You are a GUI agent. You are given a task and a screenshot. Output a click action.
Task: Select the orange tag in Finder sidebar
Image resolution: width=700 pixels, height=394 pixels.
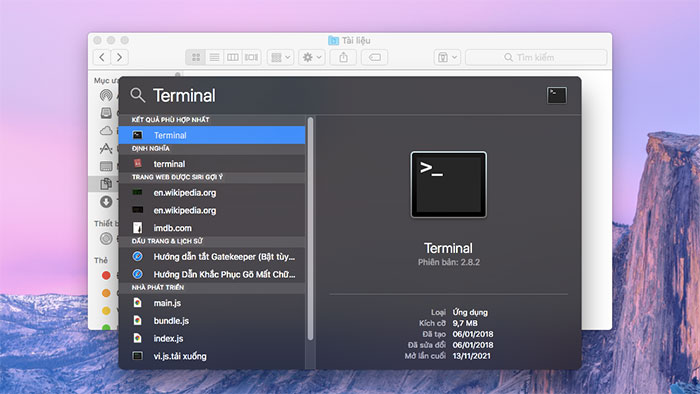(106, 293)
